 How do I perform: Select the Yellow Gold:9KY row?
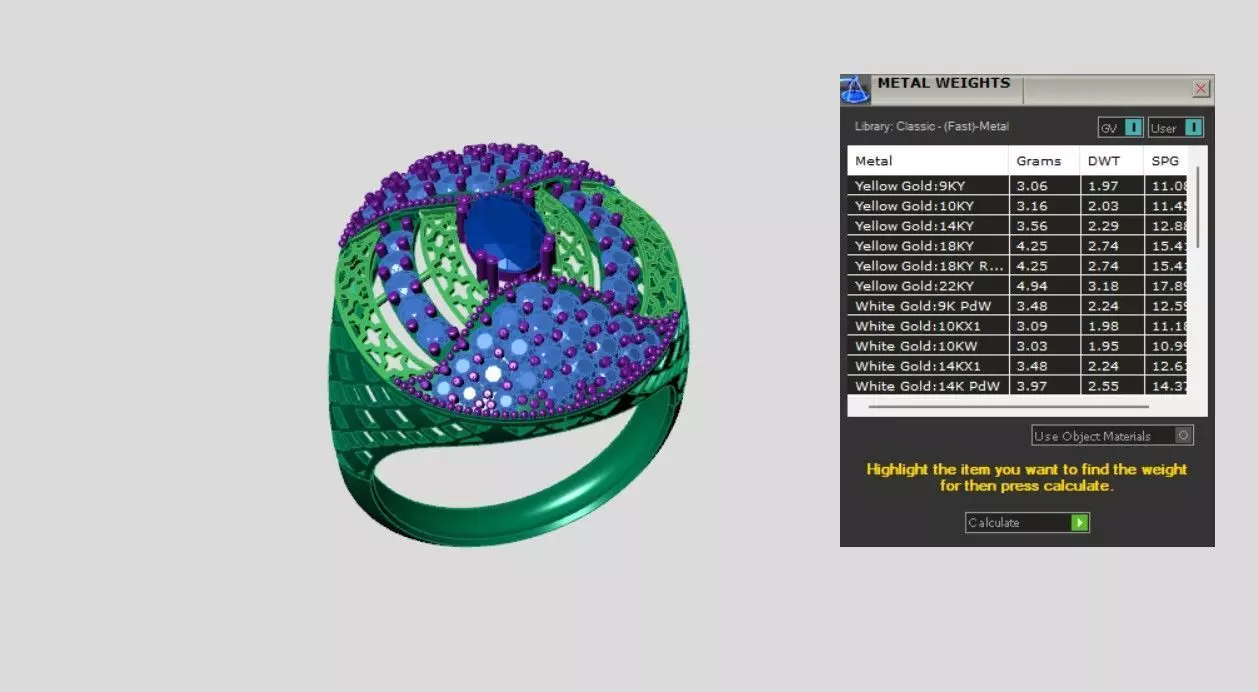tap(1017, 186)
